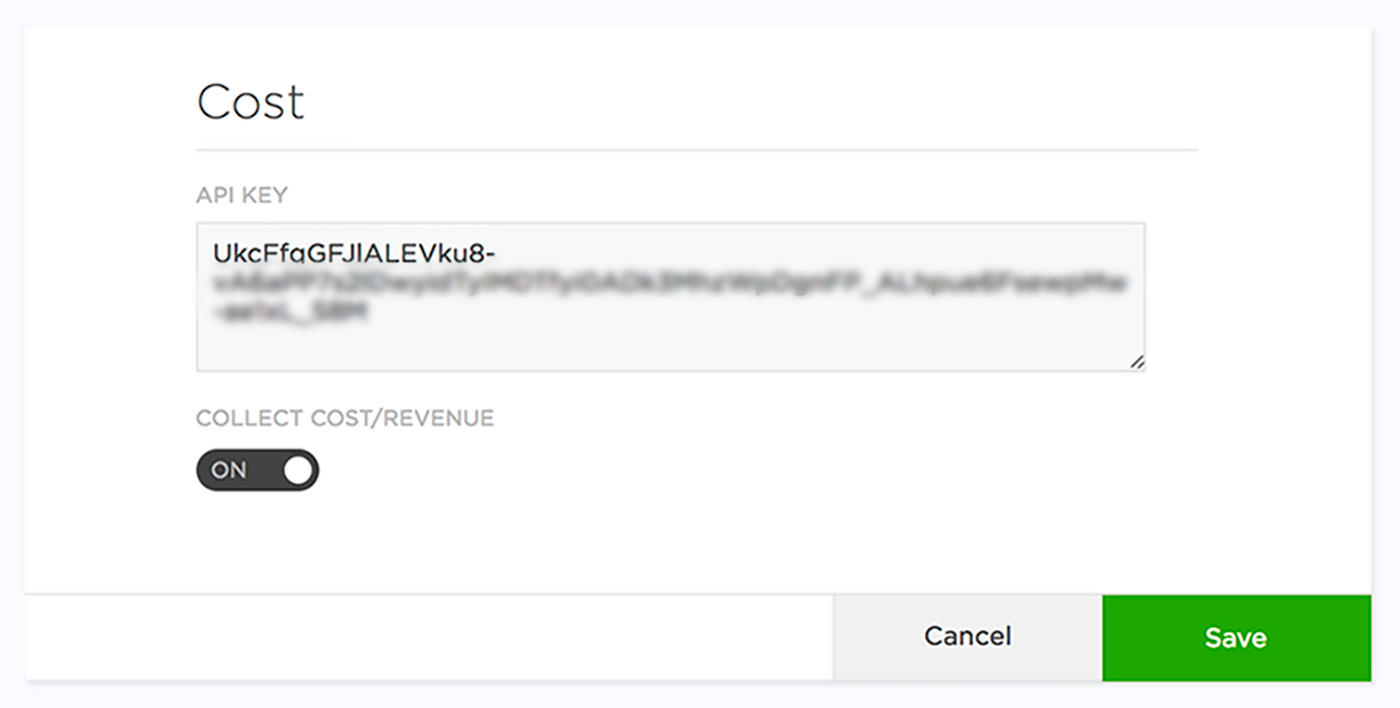The height and width of the screenshot is (708, 1400).
Task: Click the divider line under Cost heading
Action: coord(697,150)
